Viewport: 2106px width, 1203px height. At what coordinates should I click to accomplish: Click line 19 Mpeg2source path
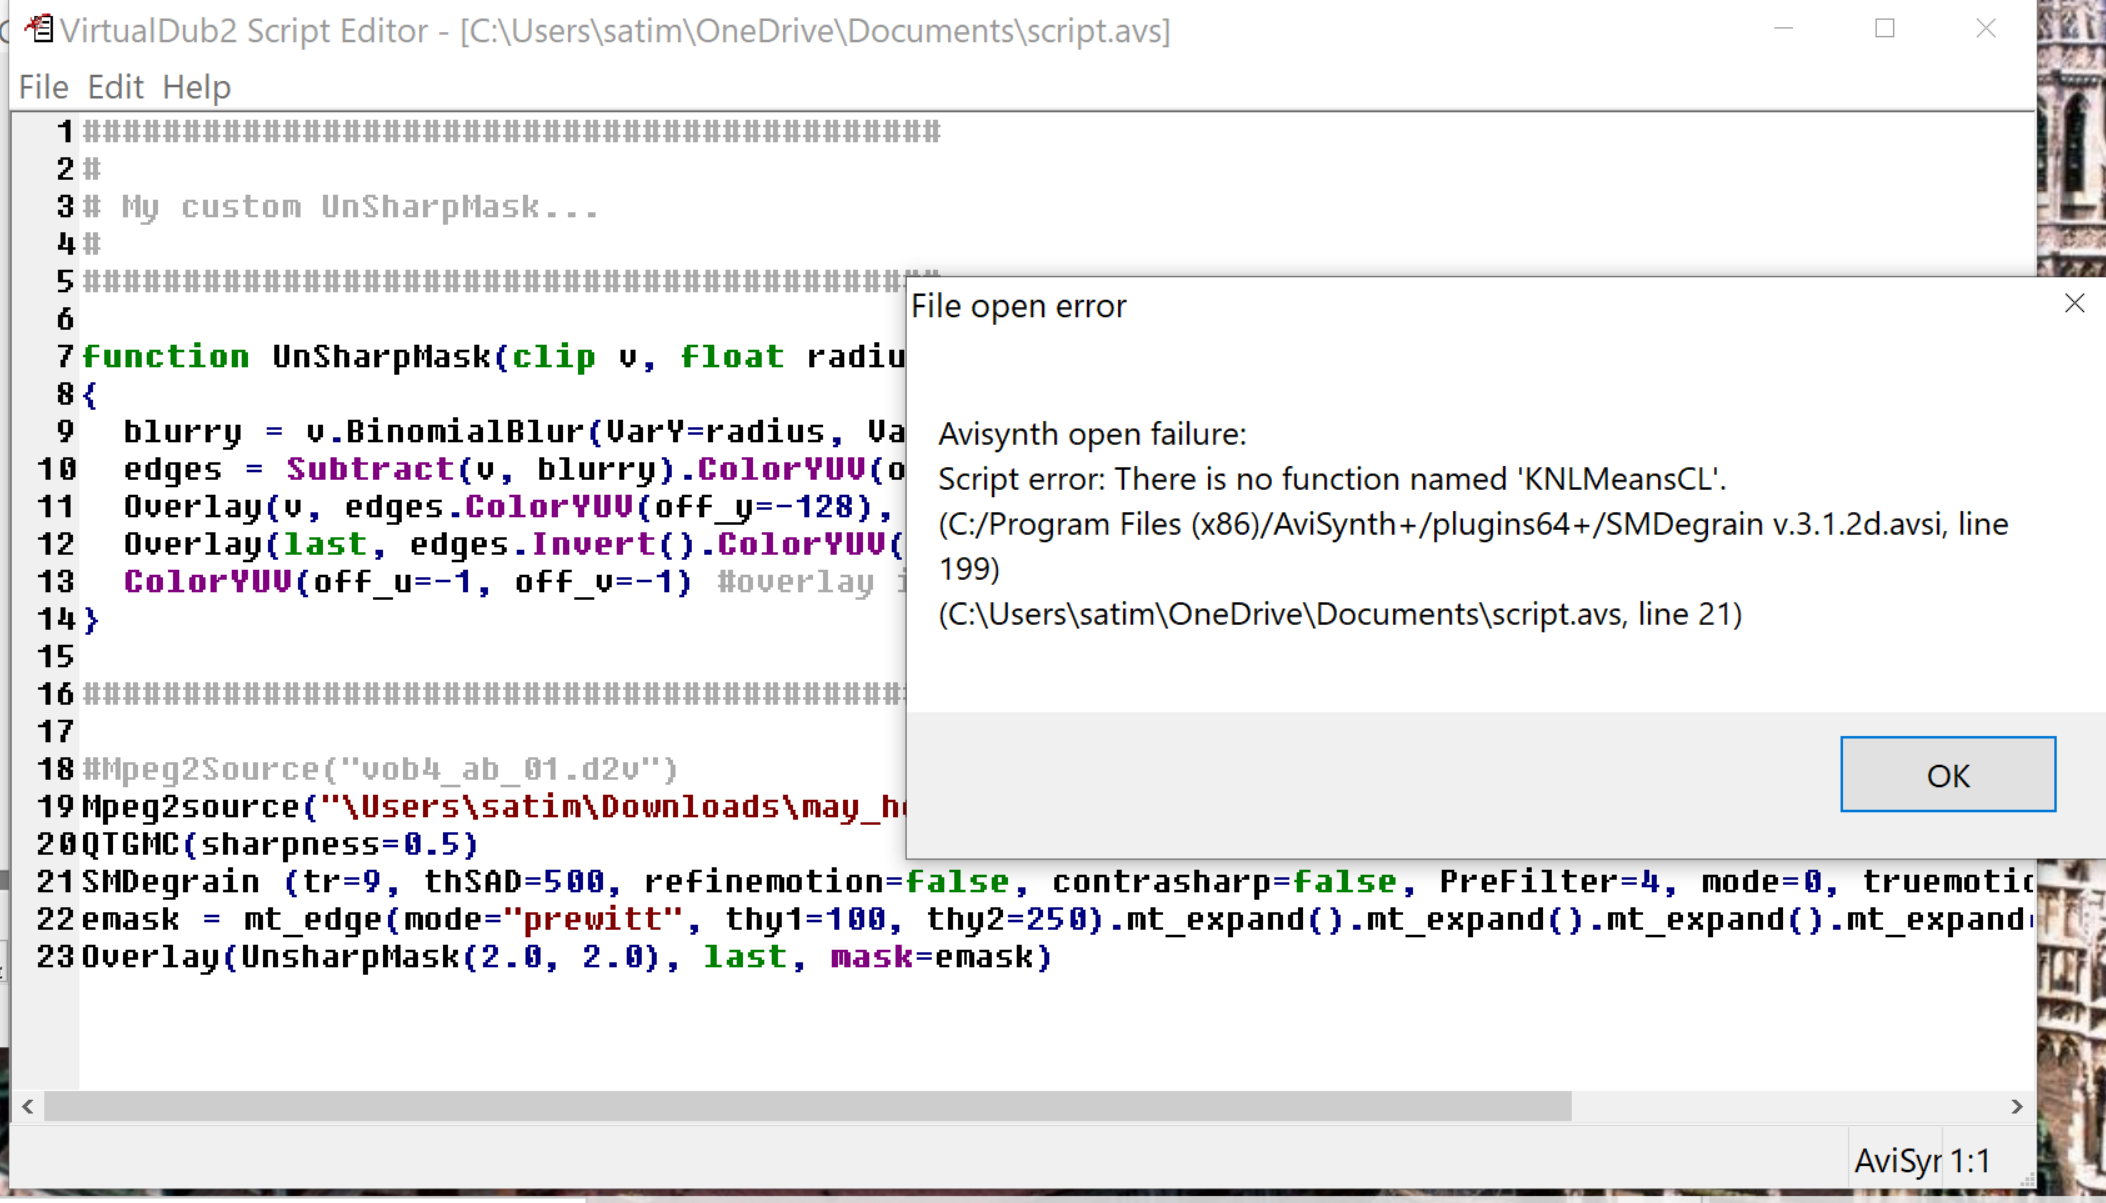(x=493, y=807)
